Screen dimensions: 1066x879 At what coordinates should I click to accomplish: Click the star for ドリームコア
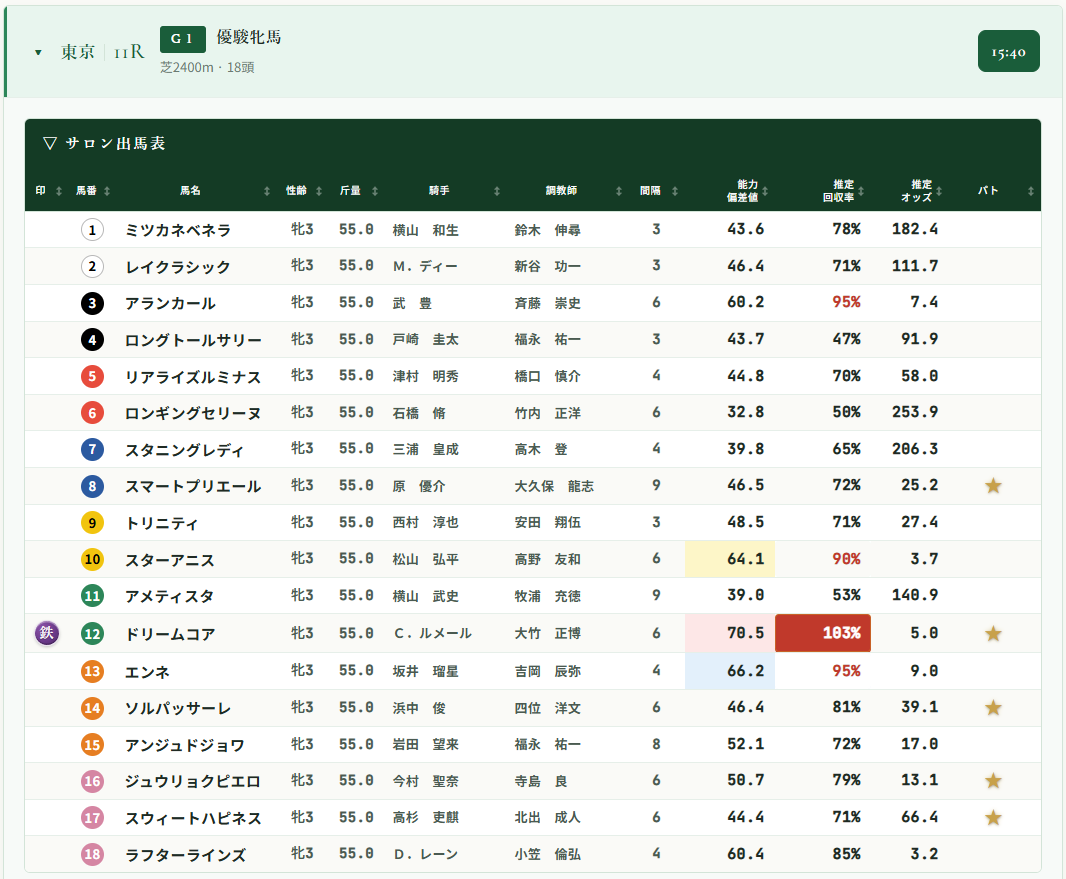(x=993, y=634)
